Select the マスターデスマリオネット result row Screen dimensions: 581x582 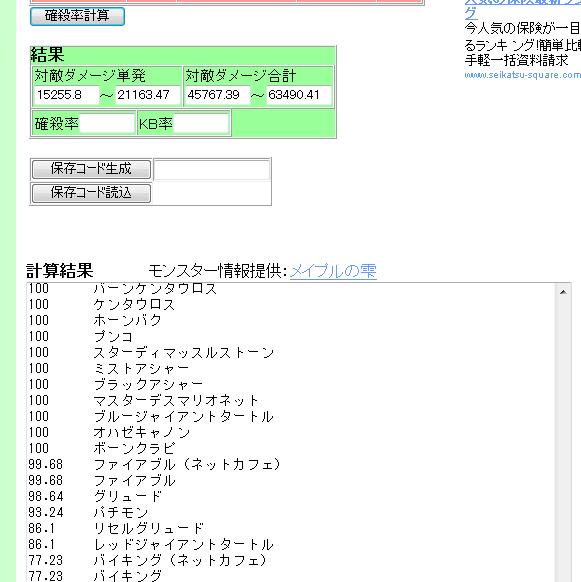coord(291,400)
